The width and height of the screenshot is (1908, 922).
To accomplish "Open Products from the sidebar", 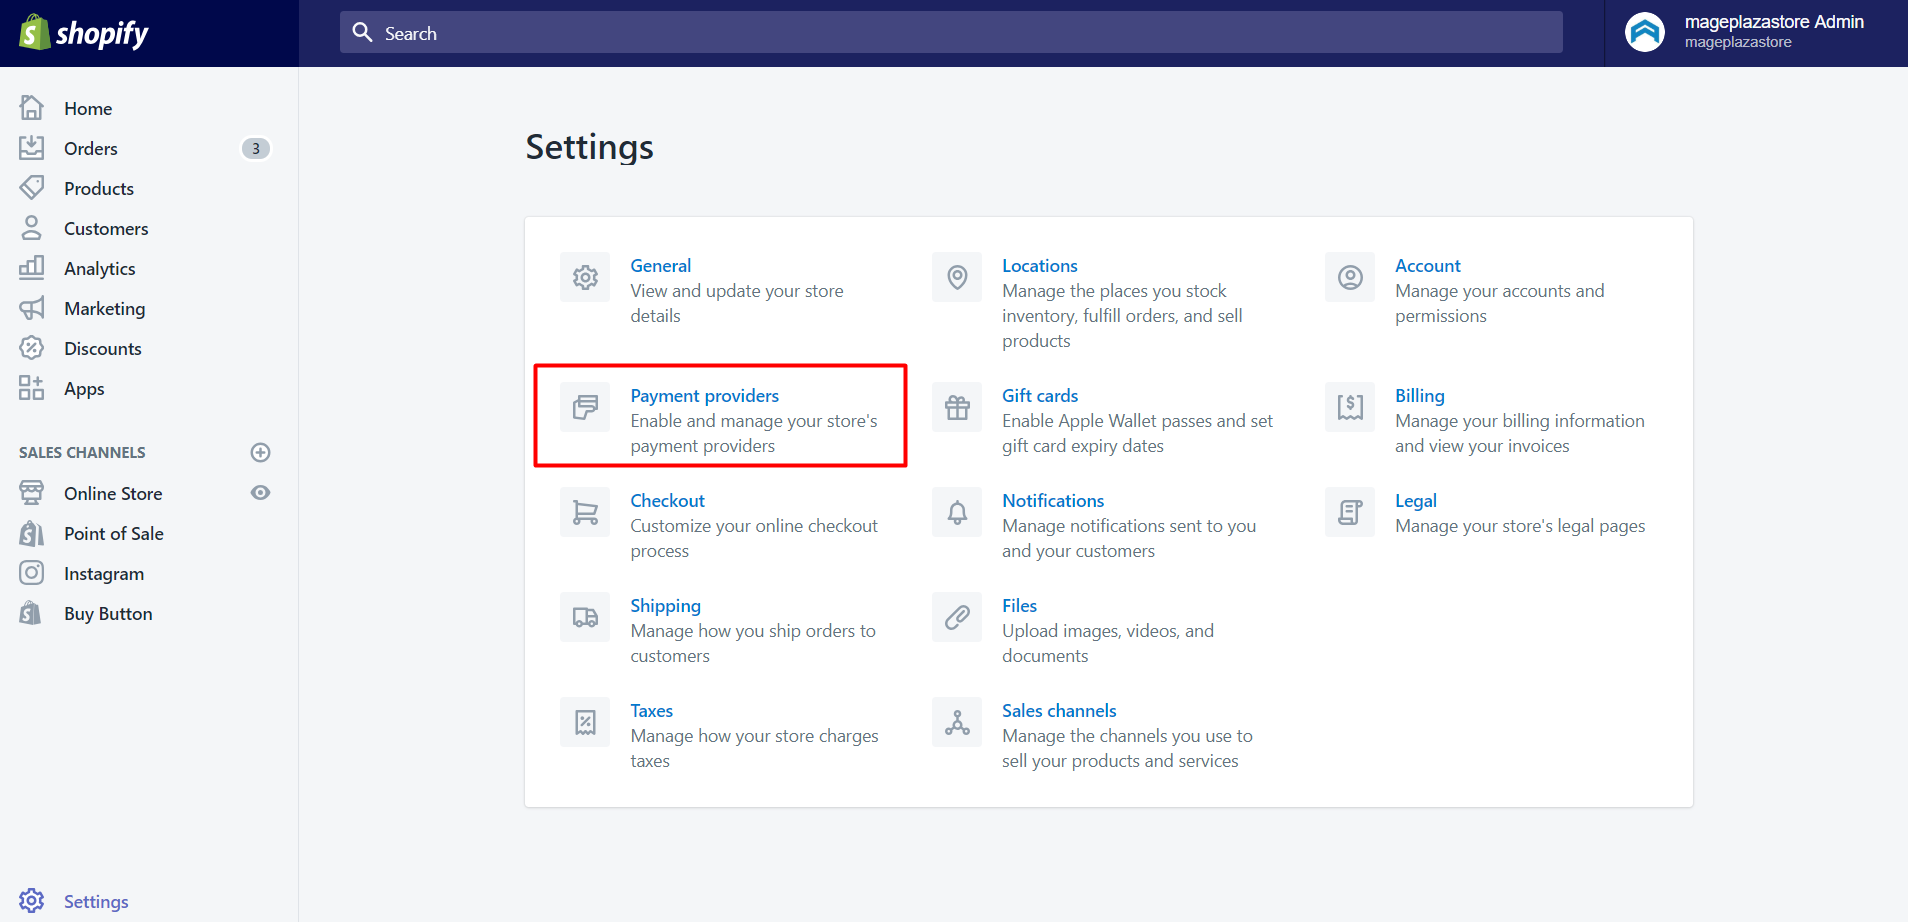I will (98, 188).
